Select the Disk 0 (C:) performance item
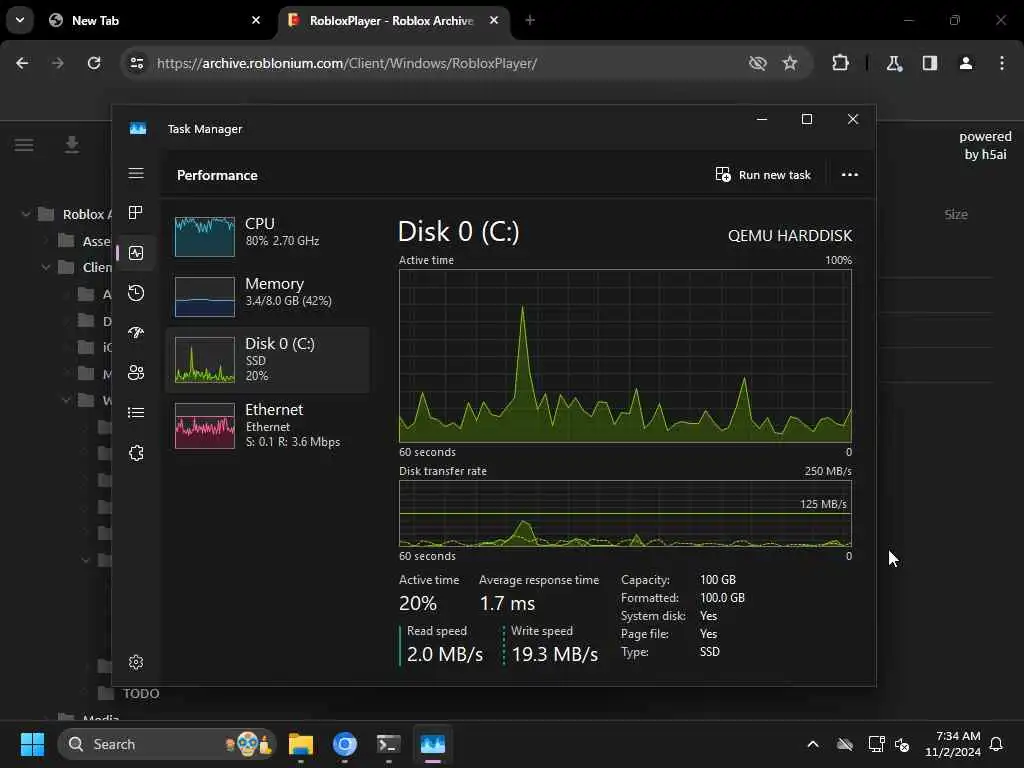Image resolution: width=1024 pixels, height=768 pixels. [268, 360]
